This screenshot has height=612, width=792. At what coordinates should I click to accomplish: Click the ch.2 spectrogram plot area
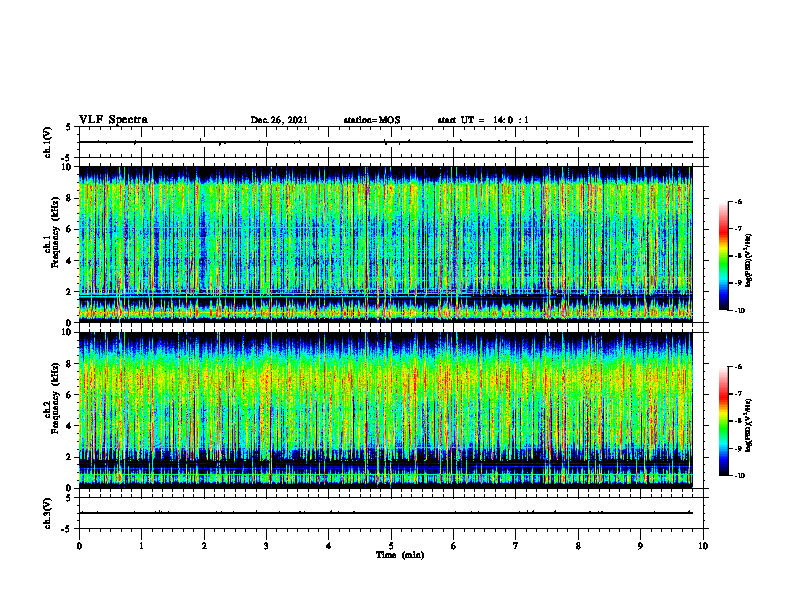pos(386,410)
